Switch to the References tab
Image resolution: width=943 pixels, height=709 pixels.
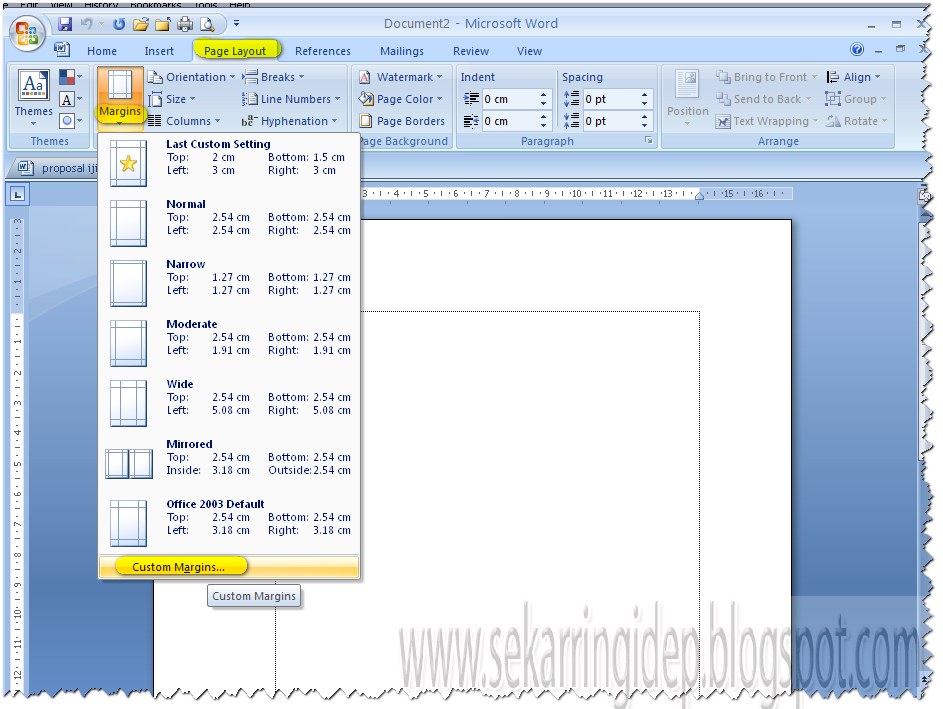(322, 51)
